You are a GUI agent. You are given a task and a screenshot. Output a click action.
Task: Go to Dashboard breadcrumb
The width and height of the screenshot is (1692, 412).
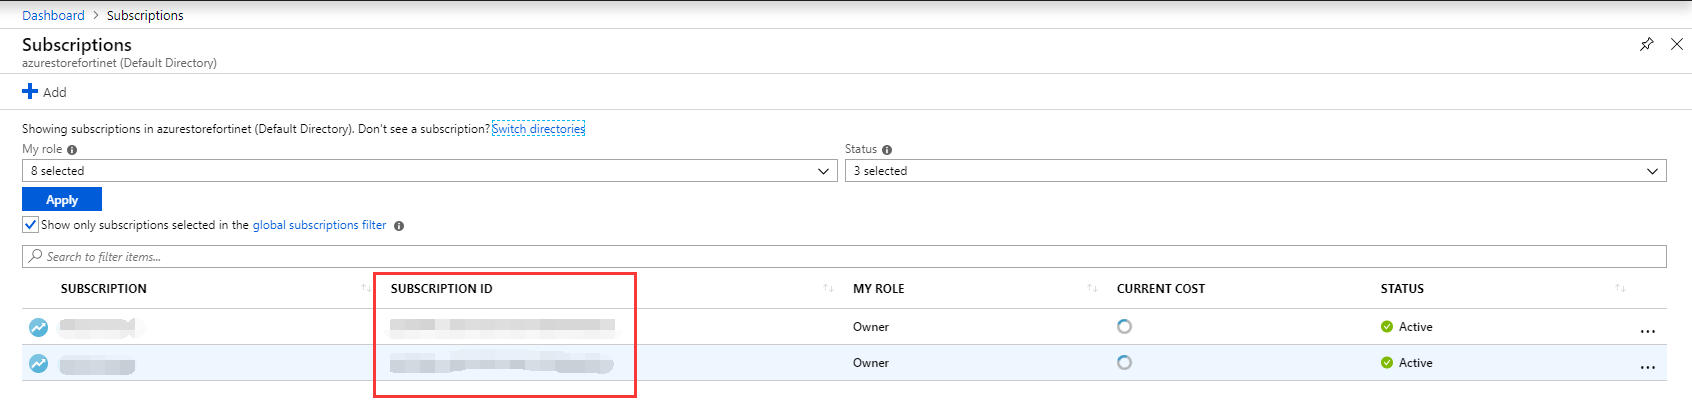coord(53,15)
